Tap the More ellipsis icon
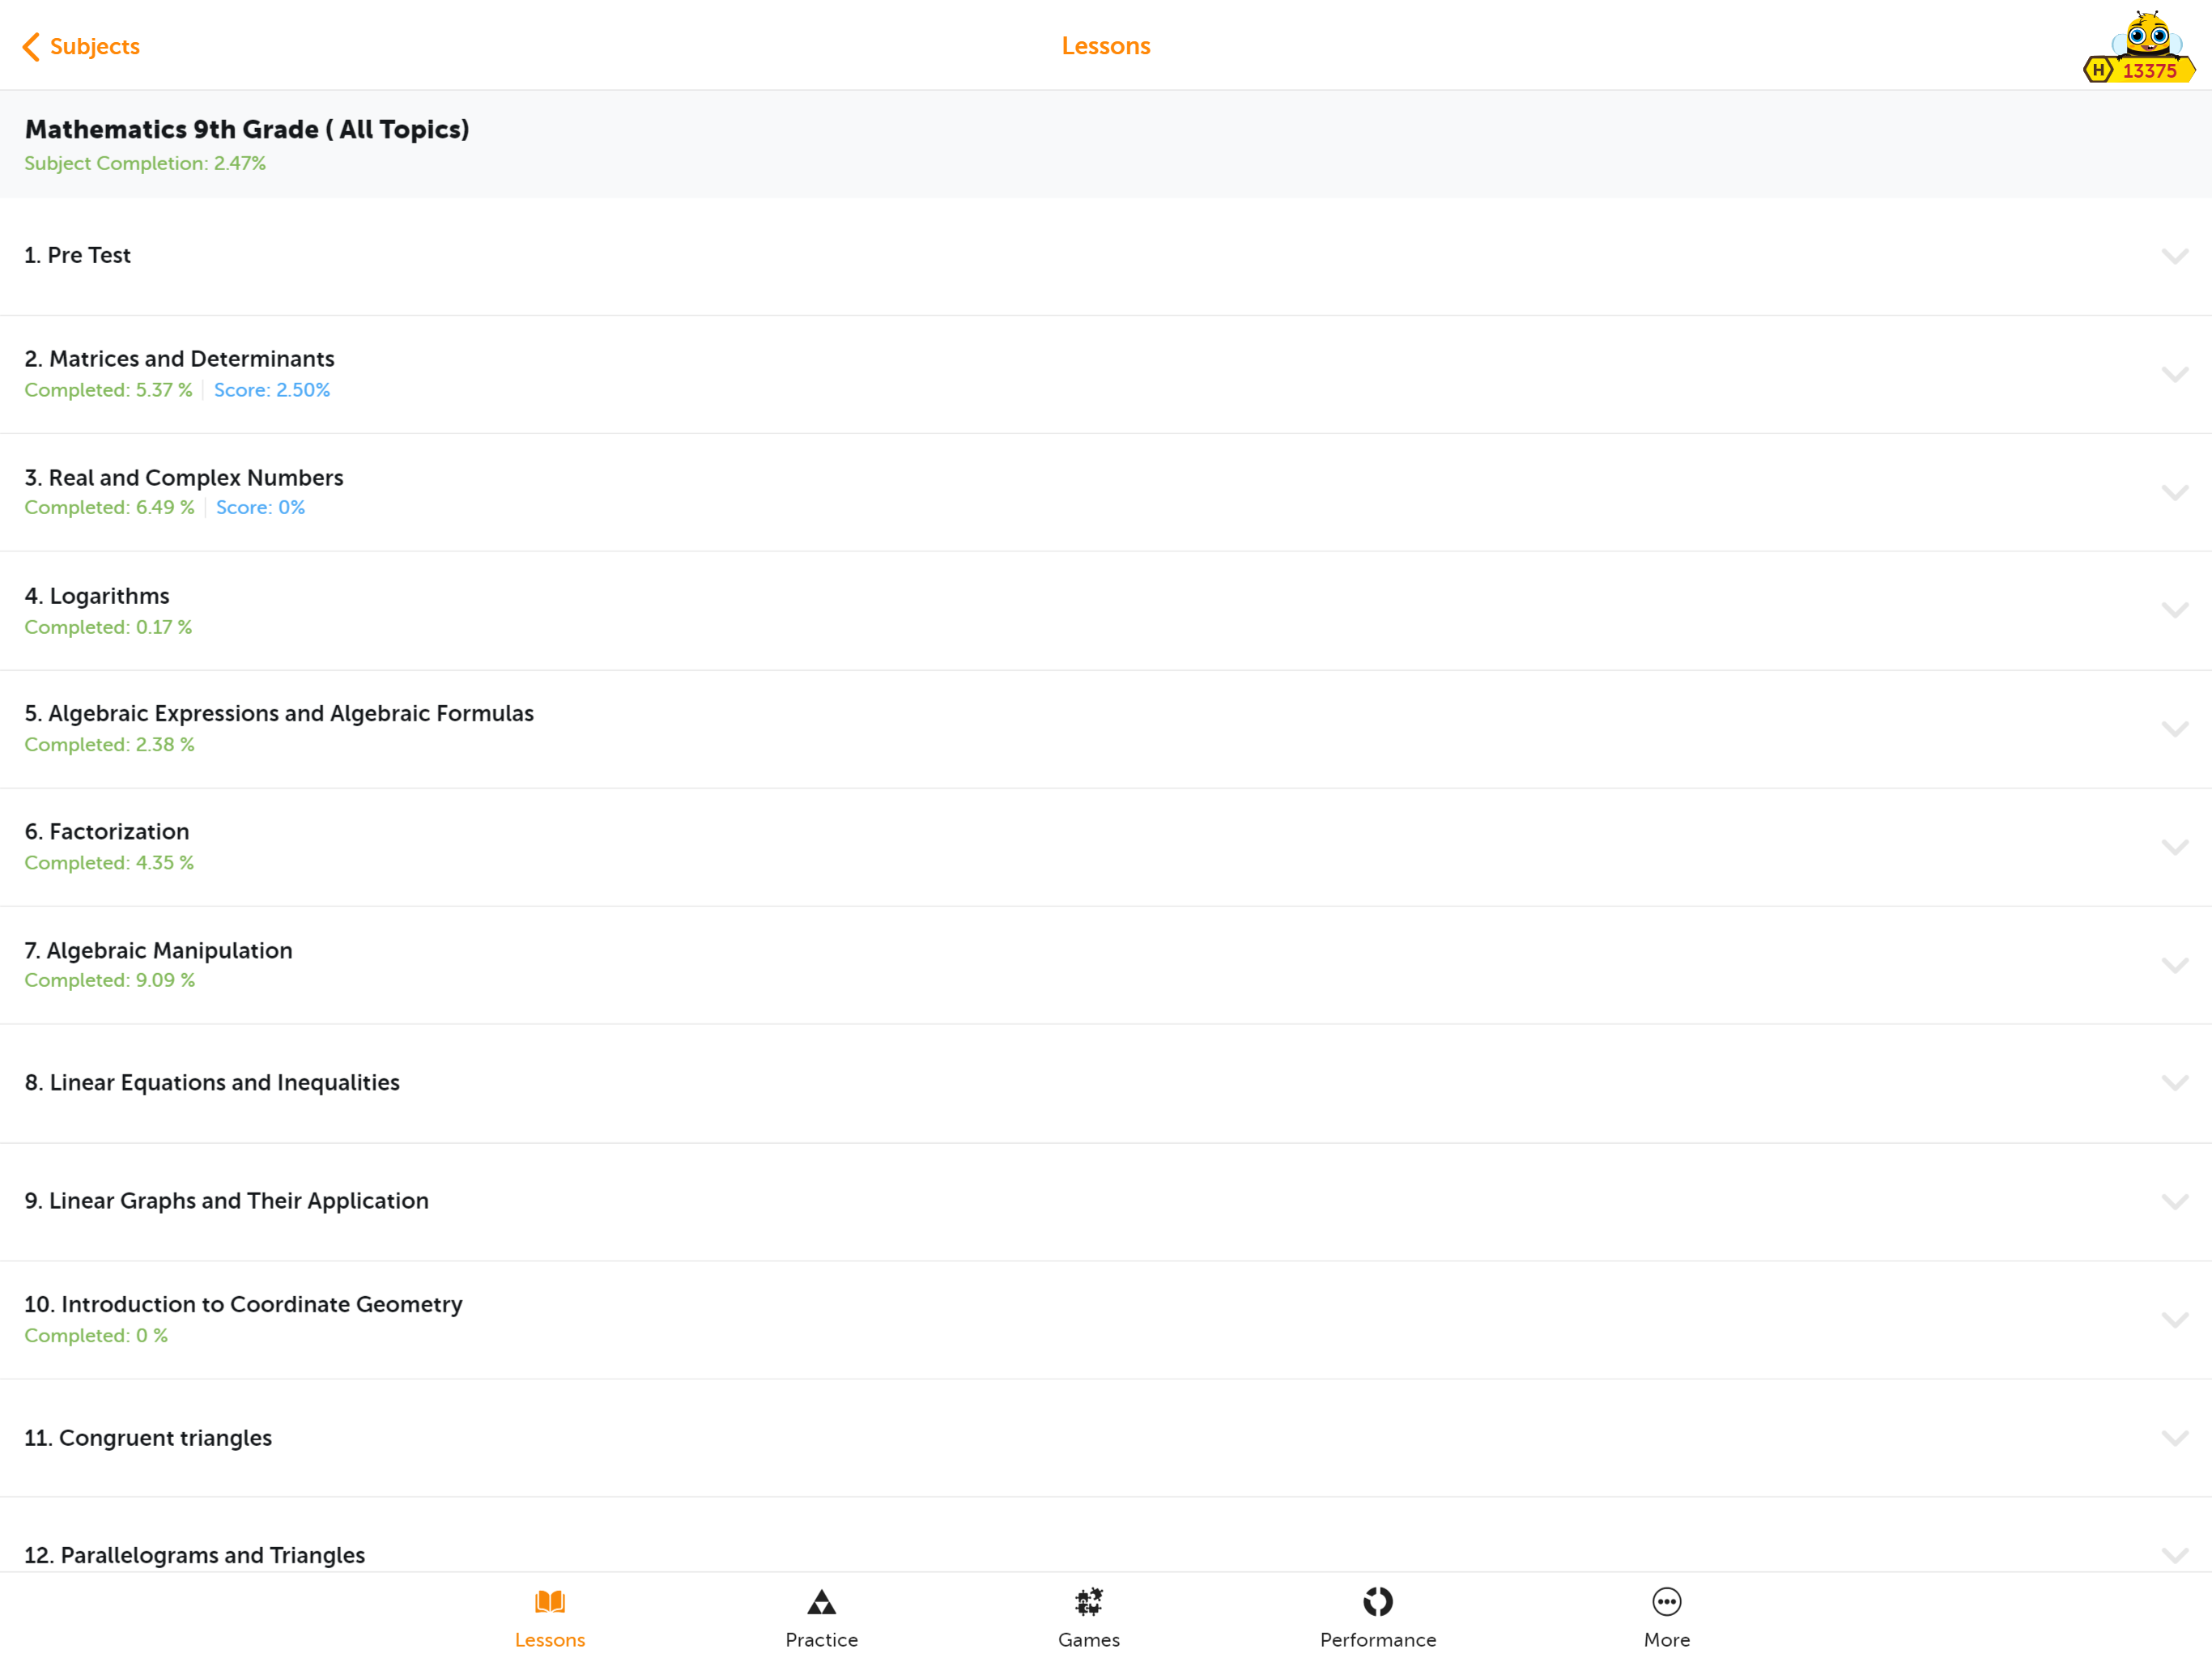The height and width of the screenshot is (1658, 2212). pyautogui.click(x=1667, y=1602)
